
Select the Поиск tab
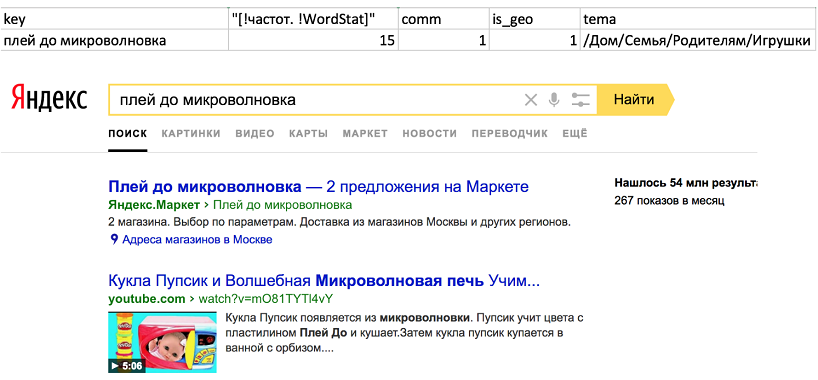tap(128, 134)
